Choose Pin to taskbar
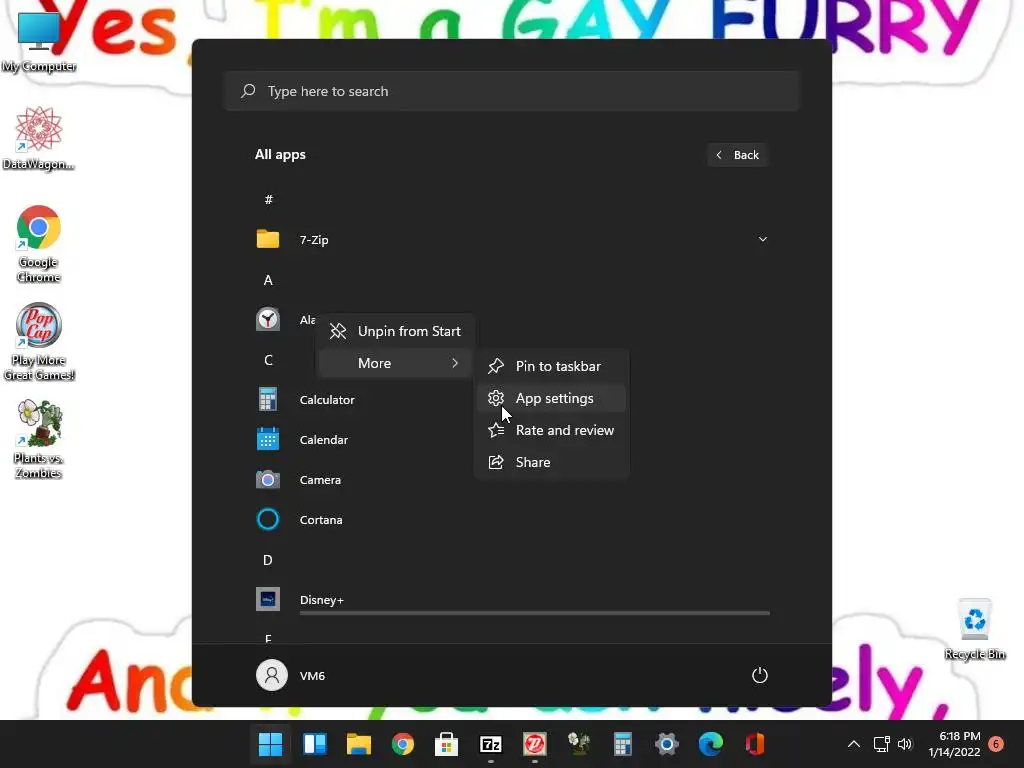Viewport: 1024px width, 768px height. [x=552, y=366]
